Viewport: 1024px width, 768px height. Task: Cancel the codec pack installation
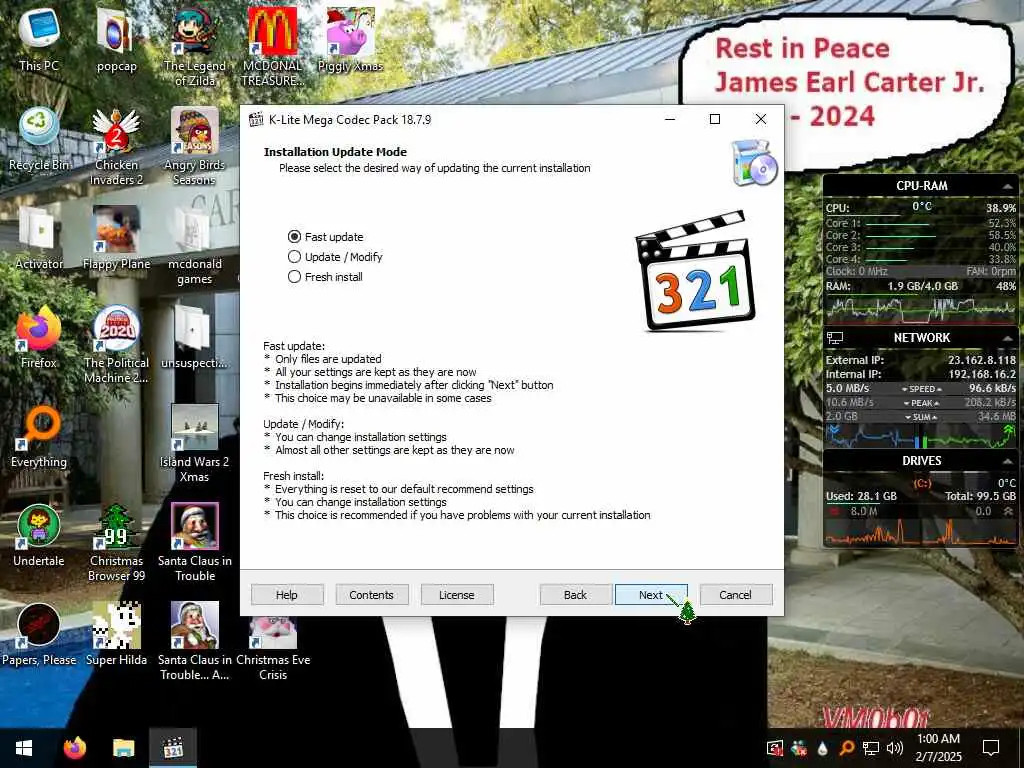click(735, 595)
